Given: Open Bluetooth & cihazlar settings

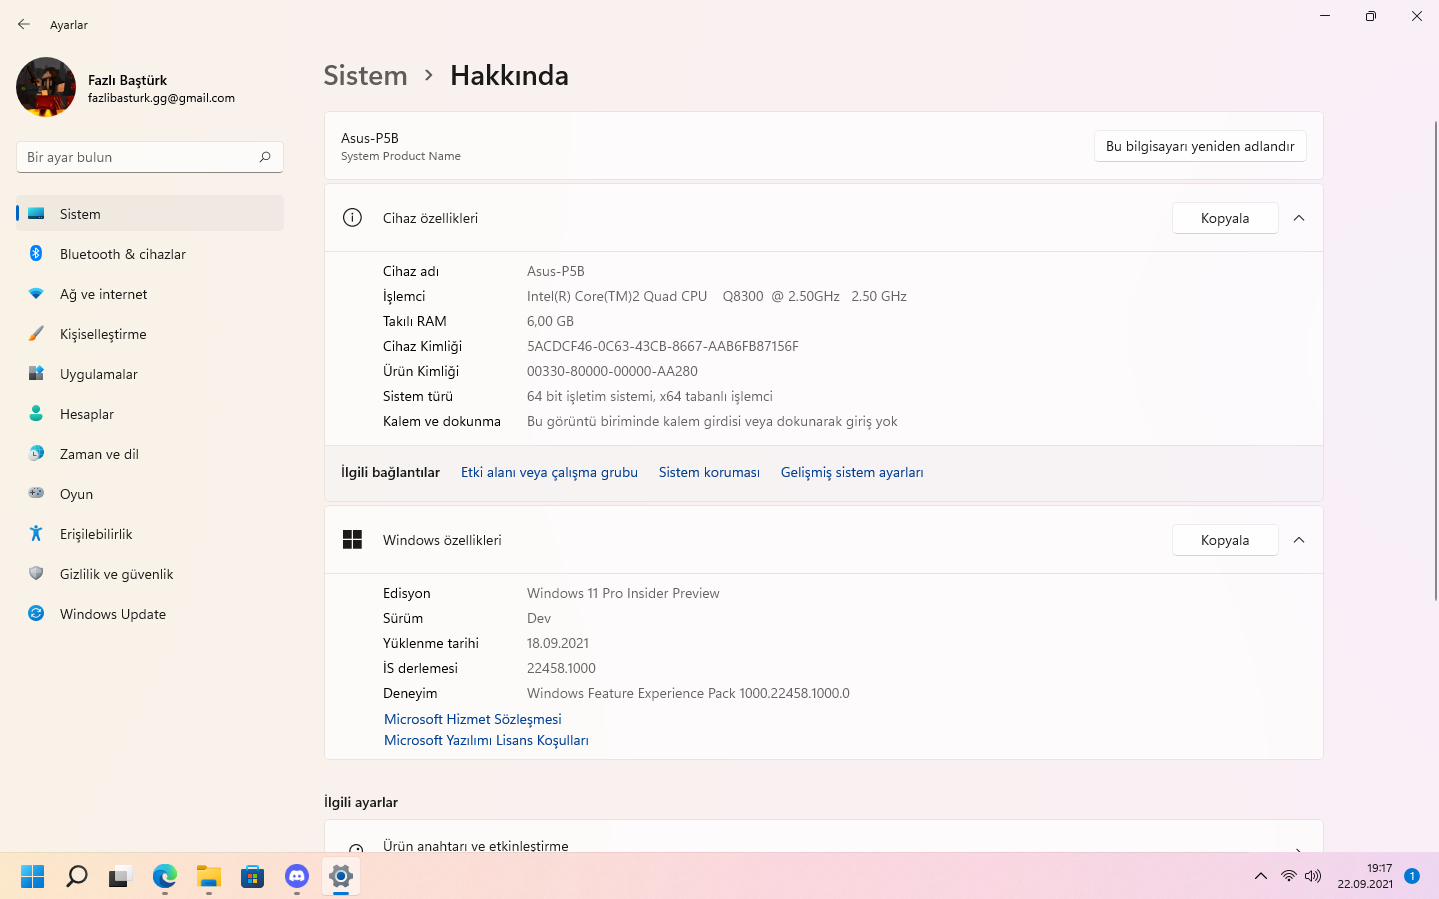Looking at the screenshot, I should (150, 254).
